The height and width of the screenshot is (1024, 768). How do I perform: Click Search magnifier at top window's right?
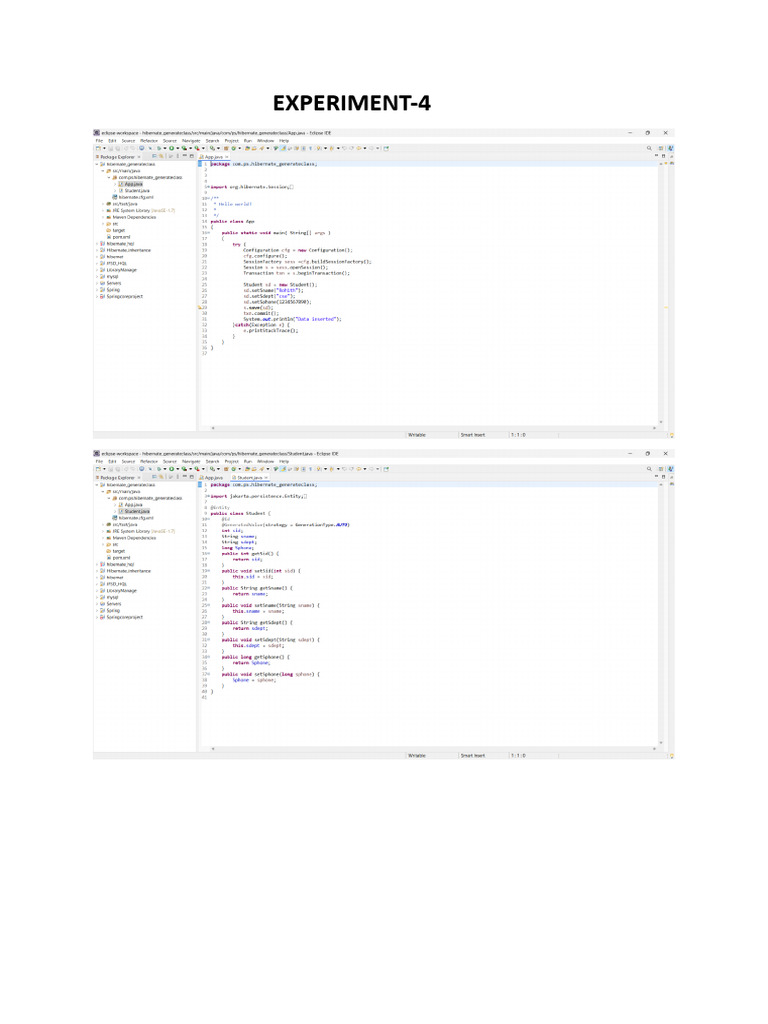(x=649, y=148)
